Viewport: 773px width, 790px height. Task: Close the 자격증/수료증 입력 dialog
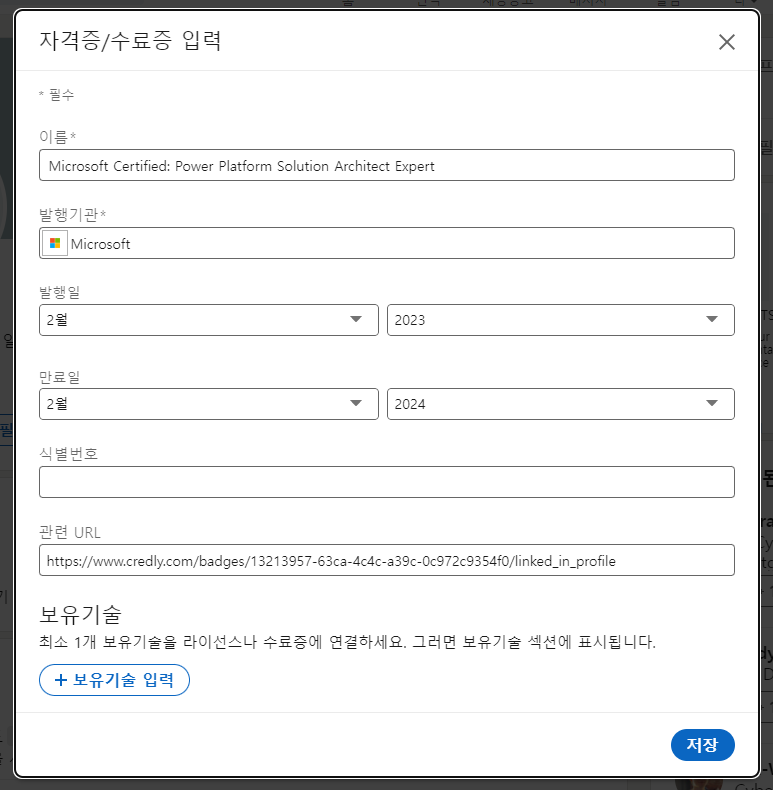(x=726, y=42)
